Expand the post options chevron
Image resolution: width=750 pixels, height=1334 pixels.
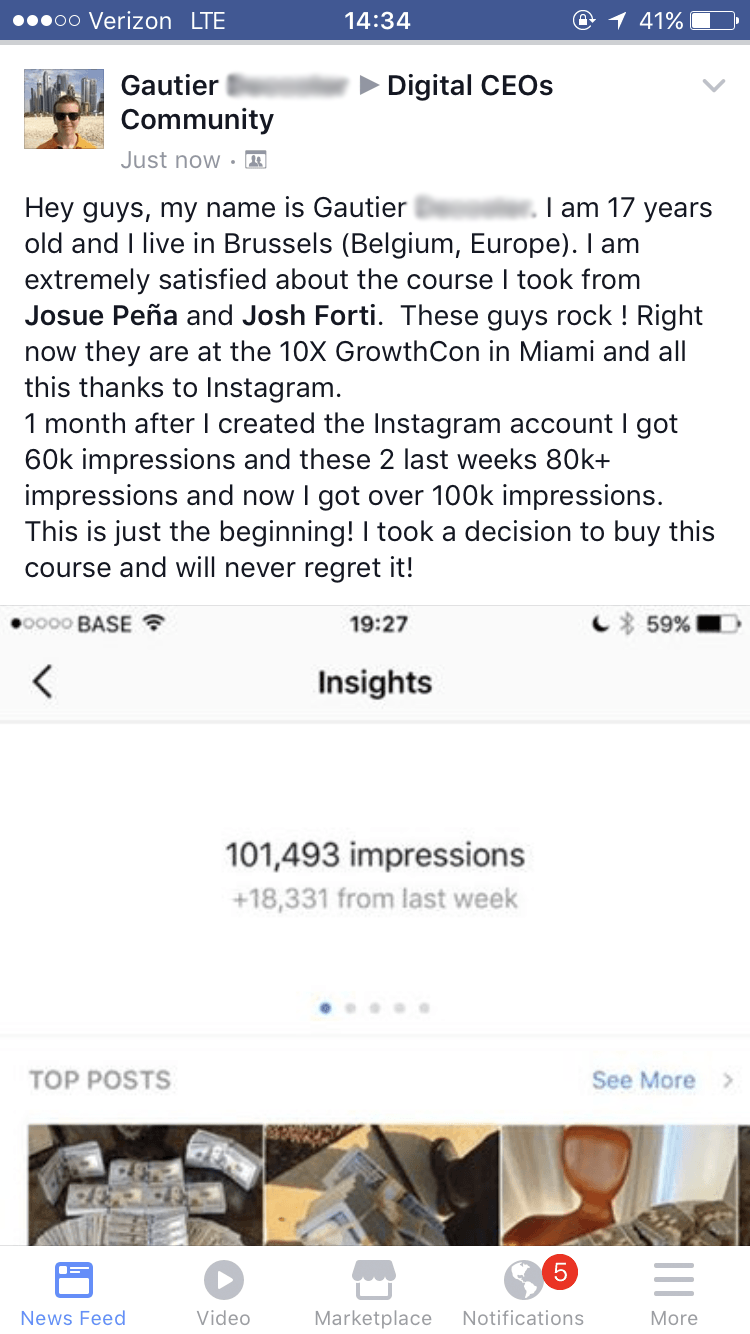[x=713, y=86]
